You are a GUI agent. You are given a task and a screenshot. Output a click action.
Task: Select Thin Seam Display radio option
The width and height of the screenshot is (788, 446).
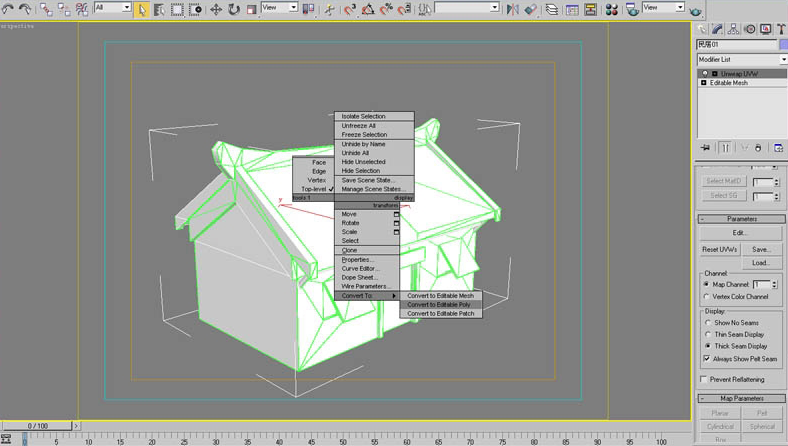[708, 334]
